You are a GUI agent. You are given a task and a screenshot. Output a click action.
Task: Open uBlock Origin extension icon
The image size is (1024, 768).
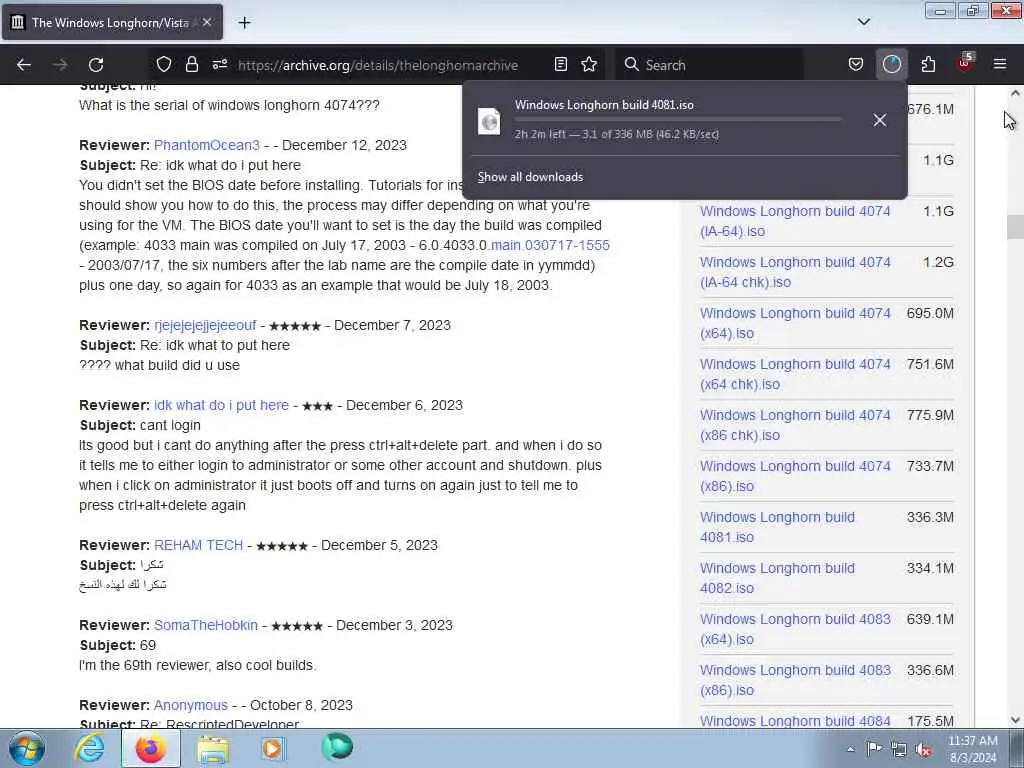pos(965,63)
